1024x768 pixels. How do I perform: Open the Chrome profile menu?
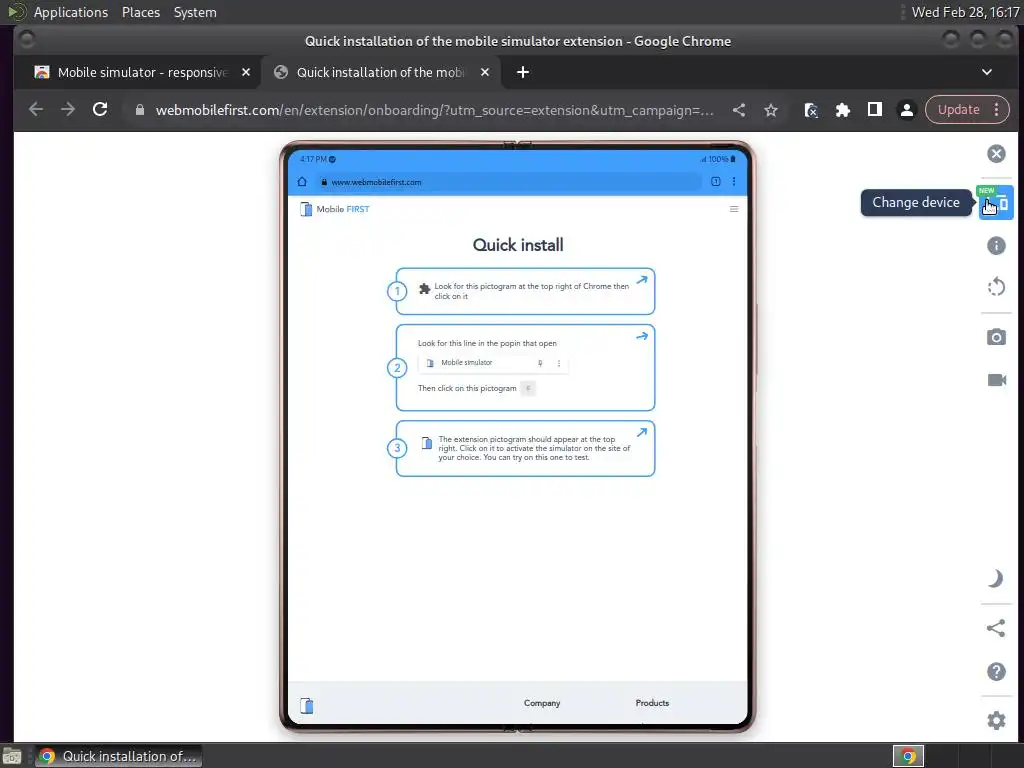[x=906, y=110]
